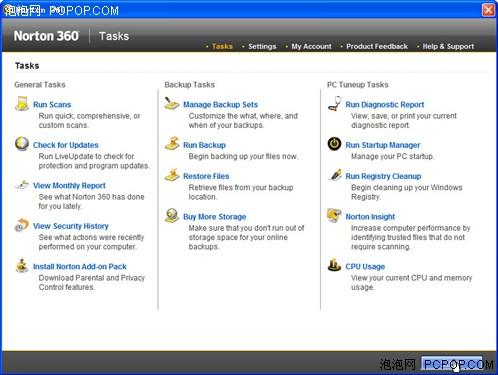This screenshot has height=375, width=498.
Task: Click text 'Manage your PC startup.'
Action: 392,156
